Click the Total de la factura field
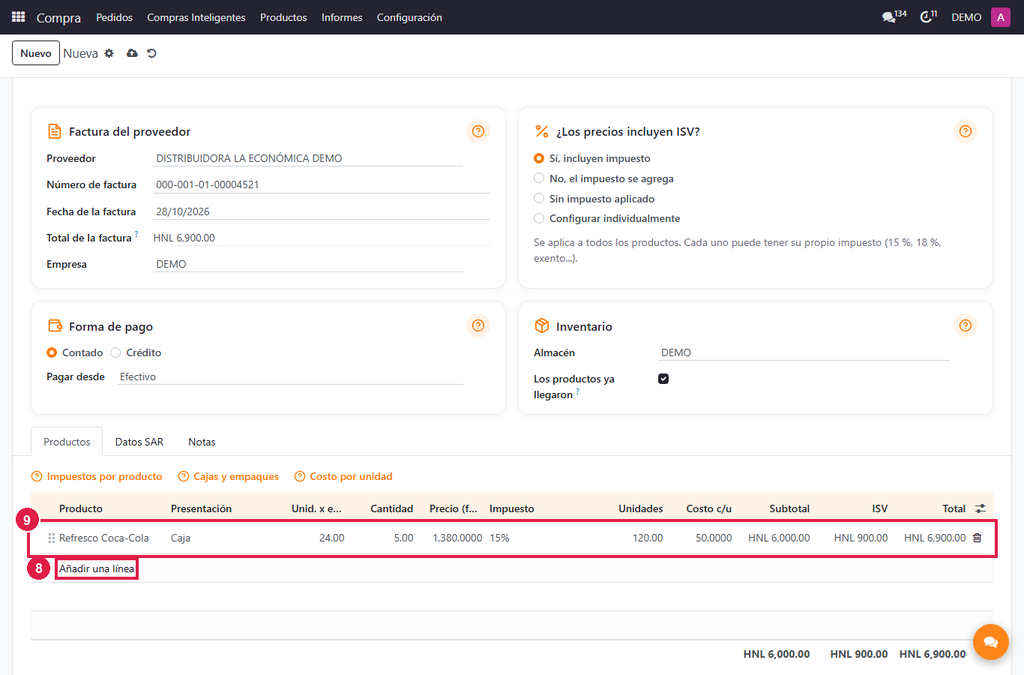 (321, 238)
